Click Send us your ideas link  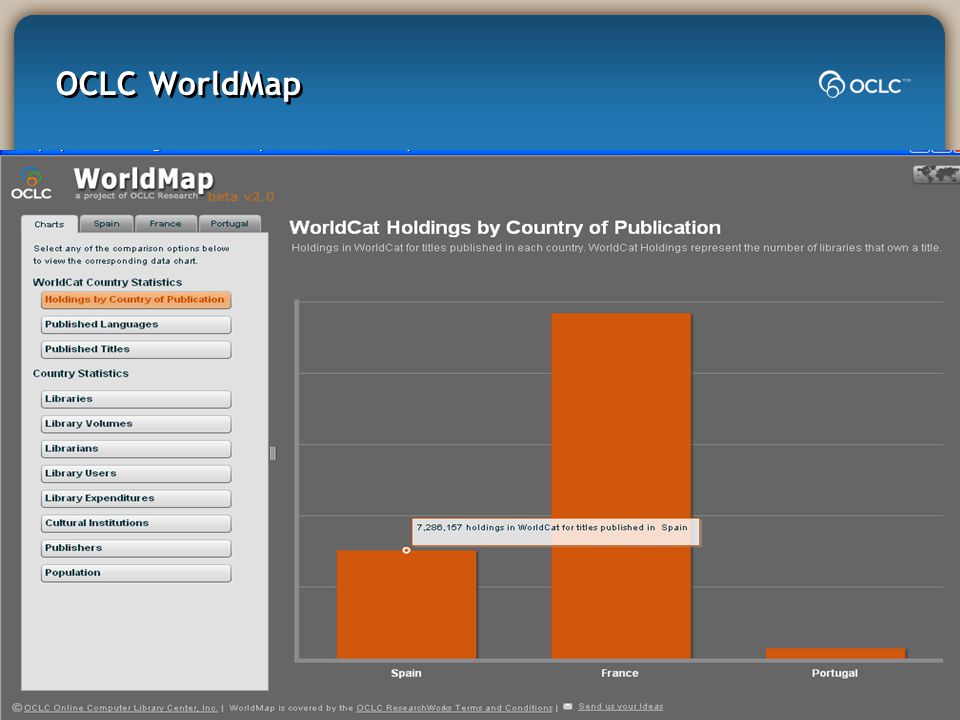pyautogui.click(x=620, y=707)
